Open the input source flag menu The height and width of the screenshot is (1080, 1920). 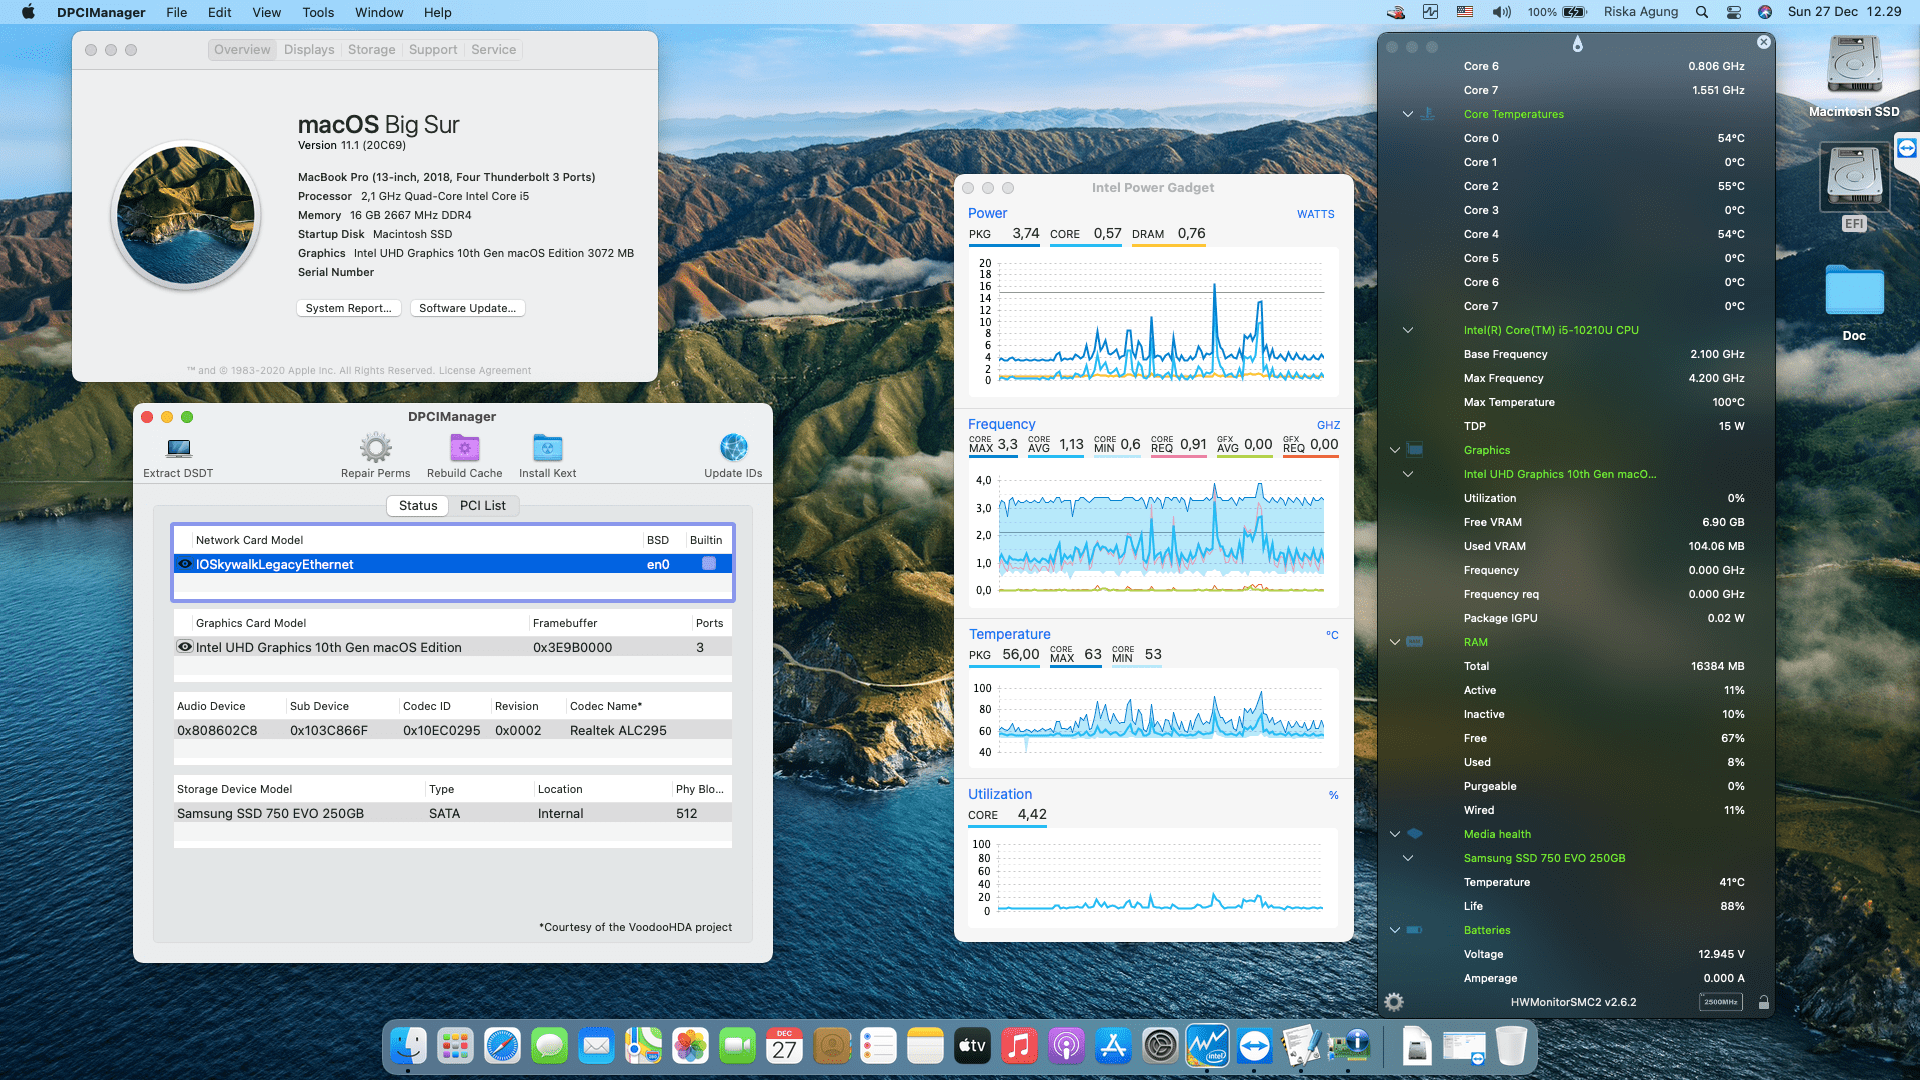point(1465,12)
